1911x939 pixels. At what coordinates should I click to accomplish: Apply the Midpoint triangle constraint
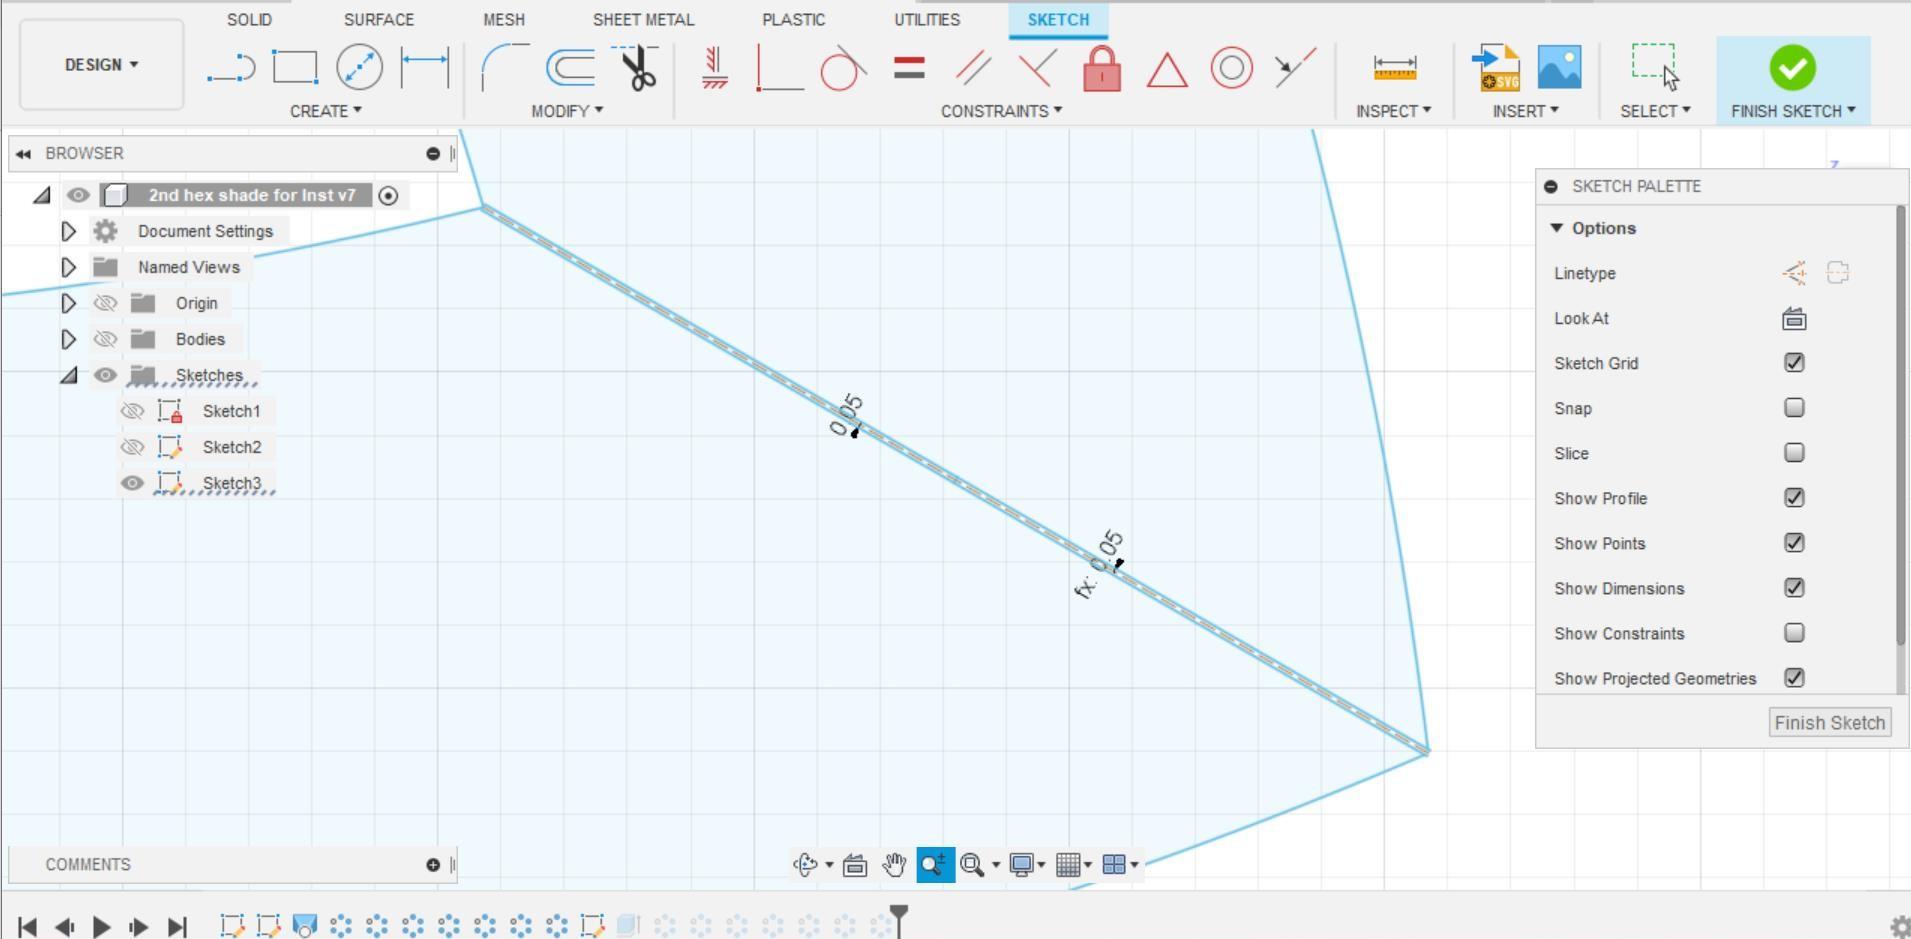[x=1167, y=69]
